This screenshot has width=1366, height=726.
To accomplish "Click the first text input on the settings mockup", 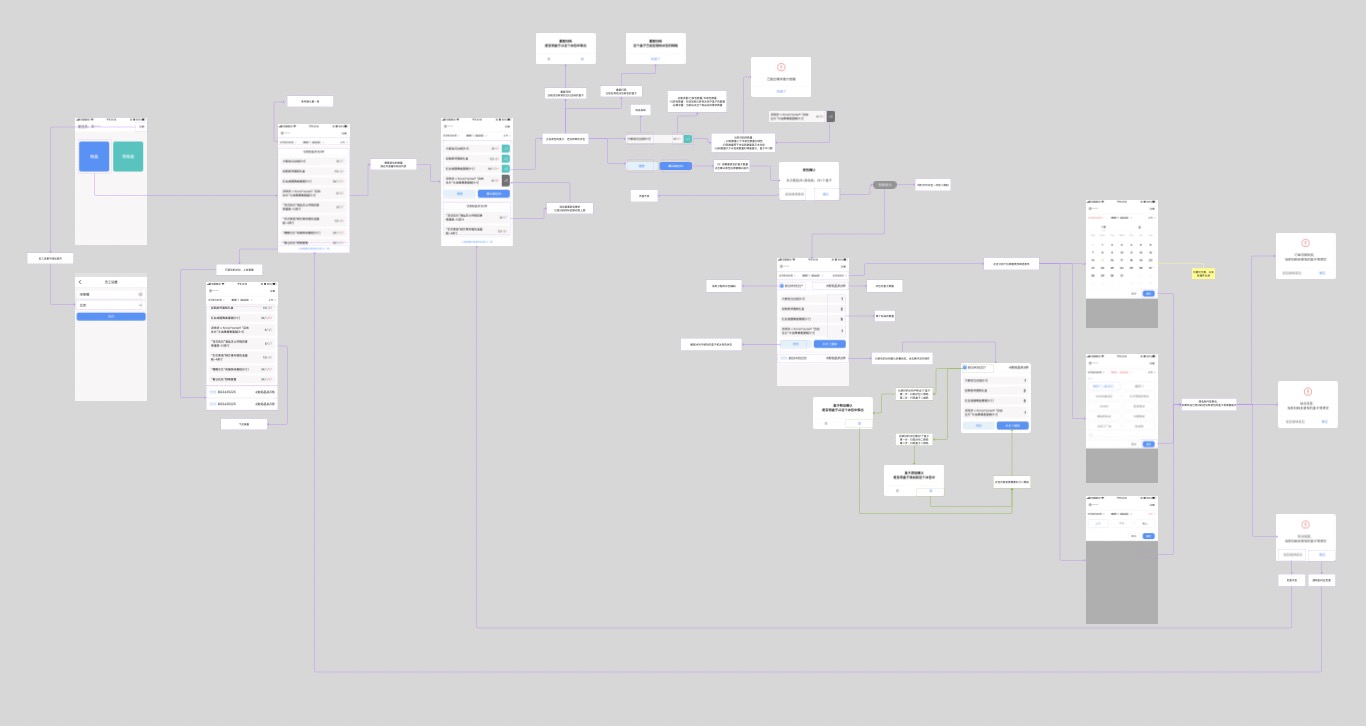I will point(111,295).
